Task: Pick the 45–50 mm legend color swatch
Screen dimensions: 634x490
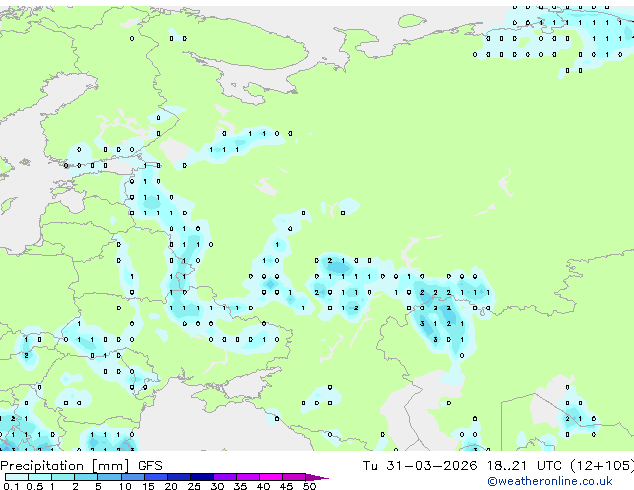Action: pyautogui.click(x=294, y=477)
